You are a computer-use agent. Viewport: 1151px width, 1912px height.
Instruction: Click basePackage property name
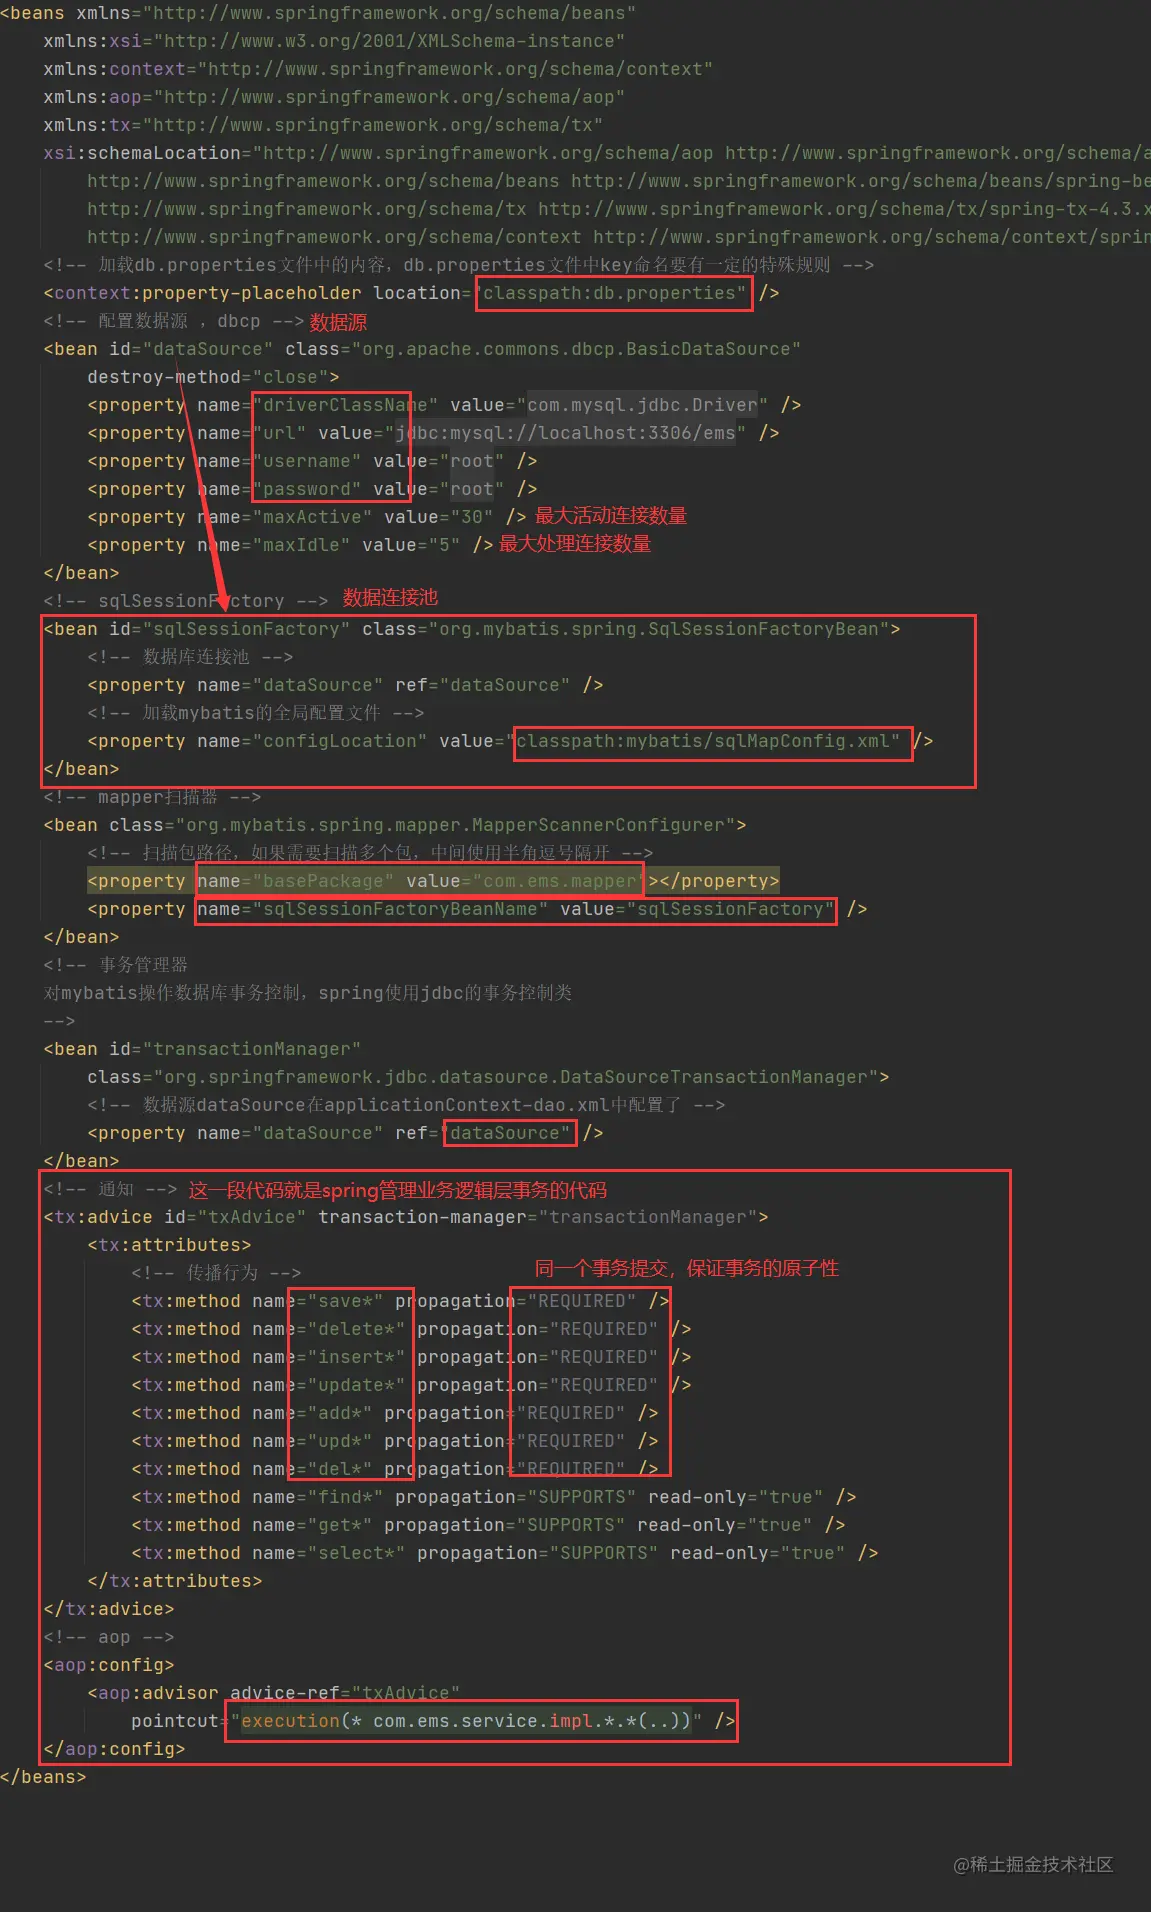(323, 881)
